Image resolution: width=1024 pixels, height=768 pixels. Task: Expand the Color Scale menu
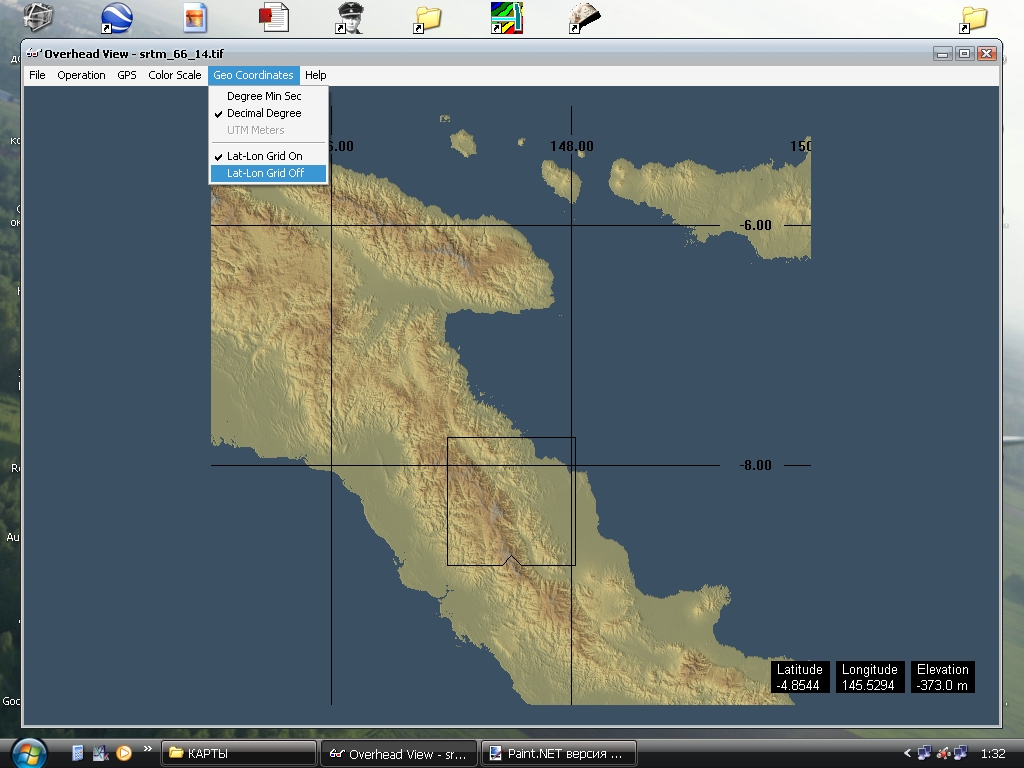coord(175,75)
